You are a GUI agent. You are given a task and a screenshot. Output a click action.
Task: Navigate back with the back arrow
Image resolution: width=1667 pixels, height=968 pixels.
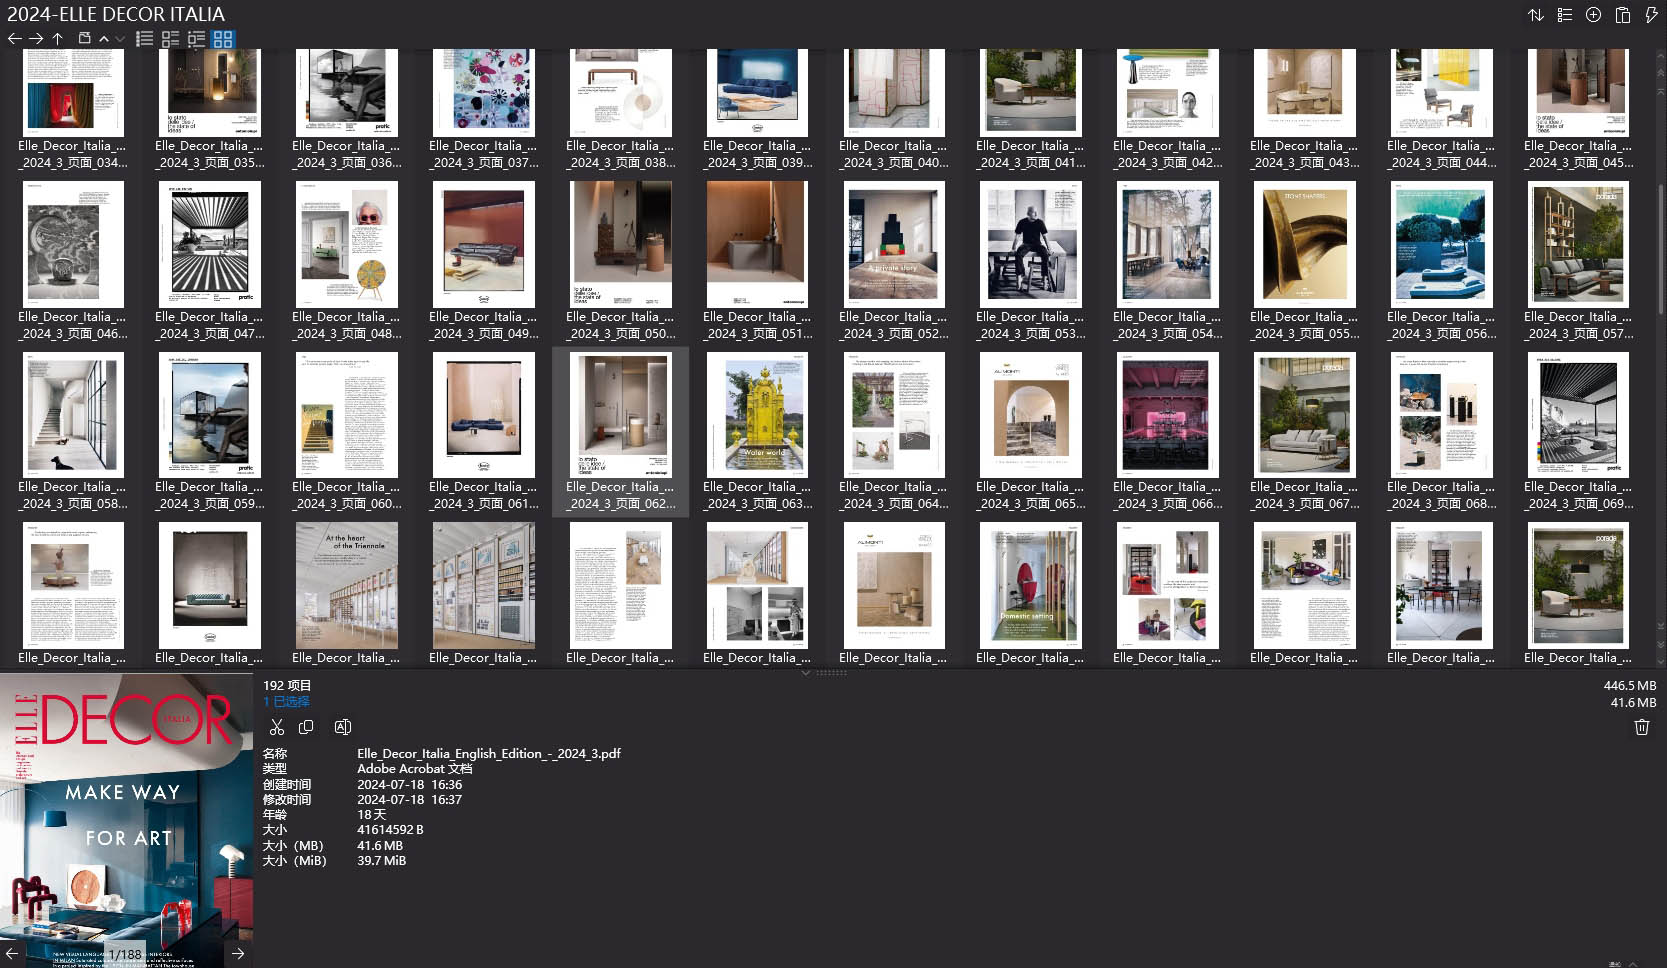14,38
